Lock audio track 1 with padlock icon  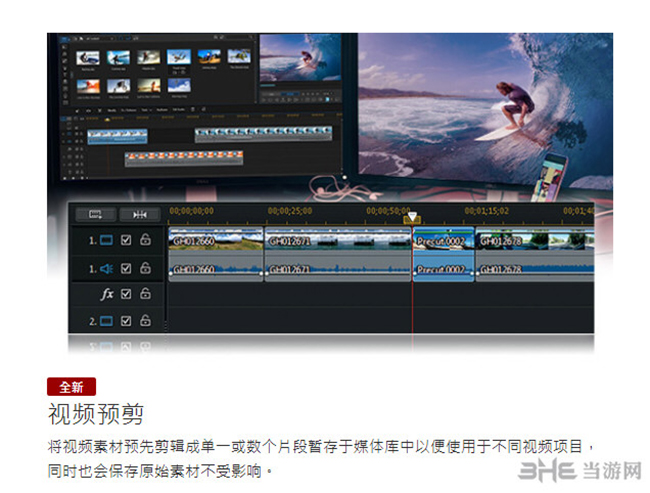[x=145, y=268]
